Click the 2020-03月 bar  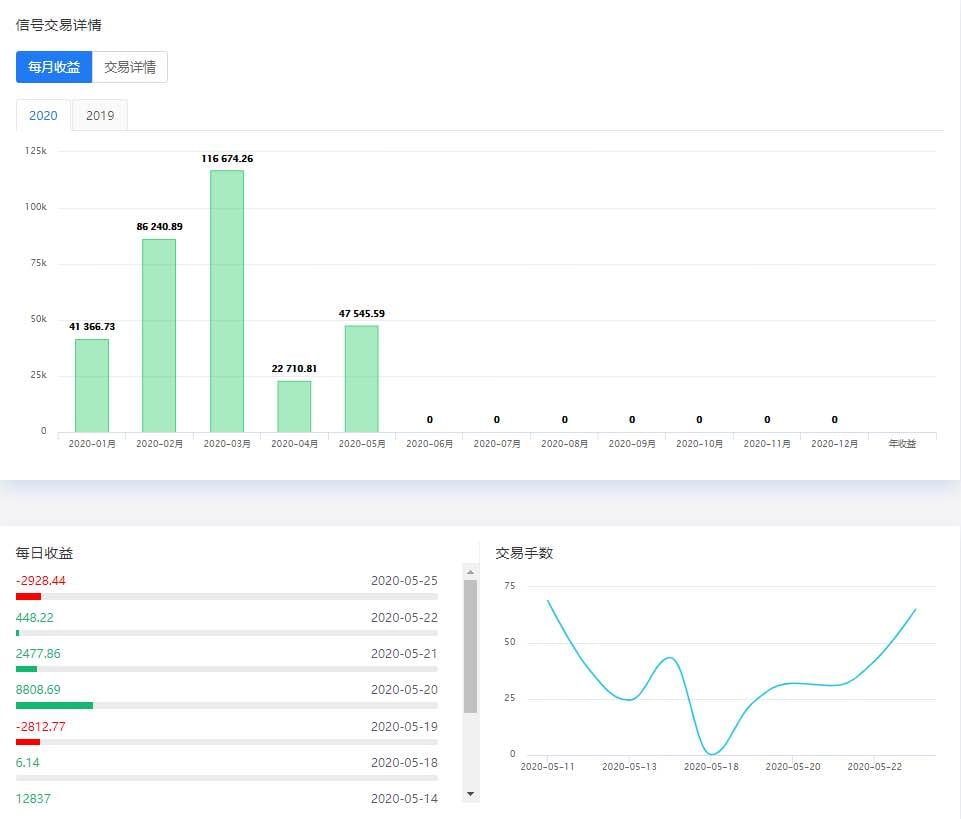pyautogui.click(x=227, y=301)
